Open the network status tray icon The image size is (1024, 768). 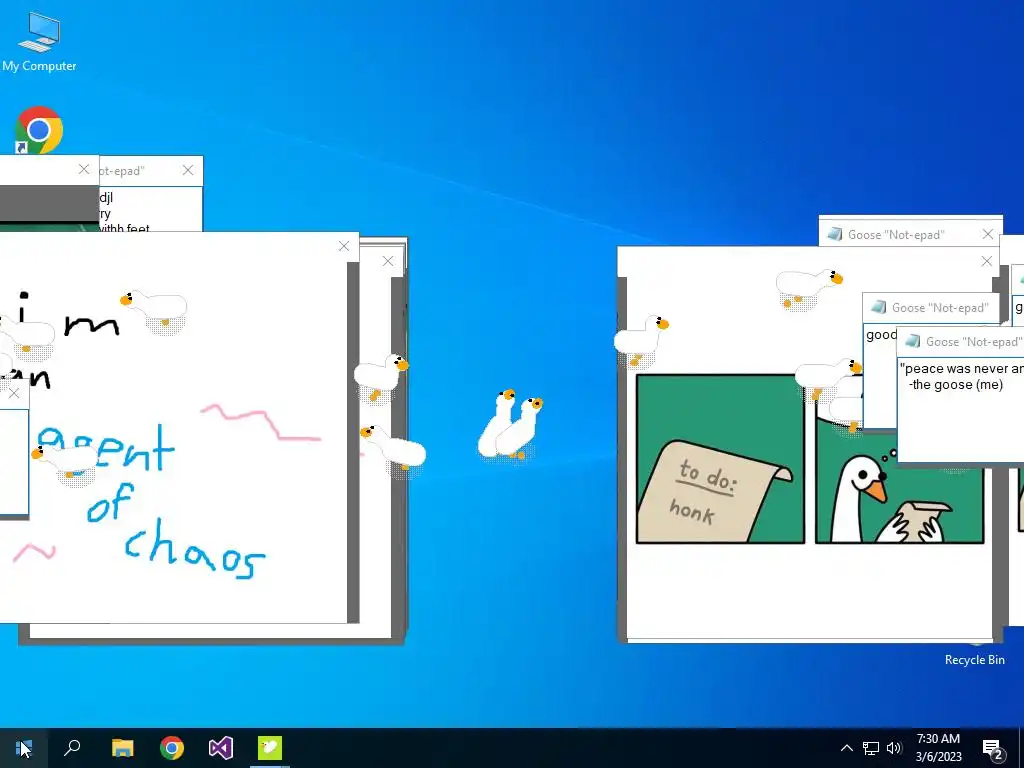(871, 748)
